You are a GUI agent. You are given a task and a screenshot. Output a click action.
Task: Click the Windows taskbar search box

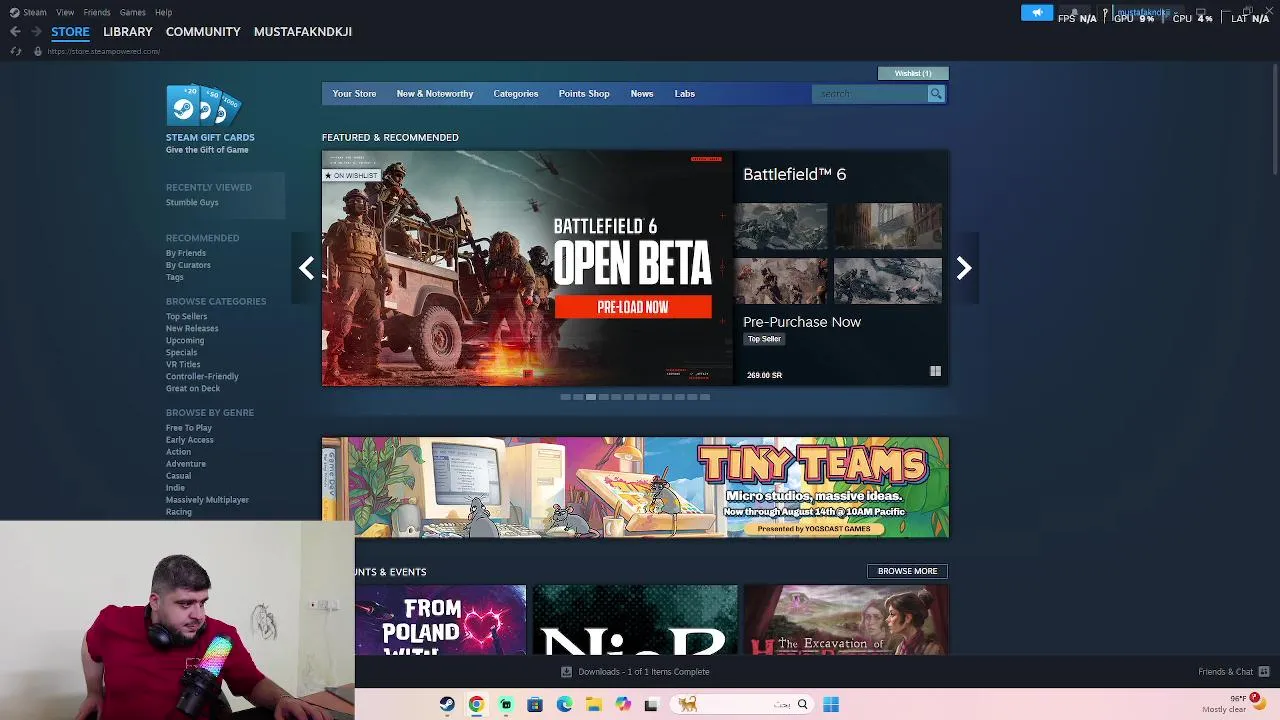742,705
